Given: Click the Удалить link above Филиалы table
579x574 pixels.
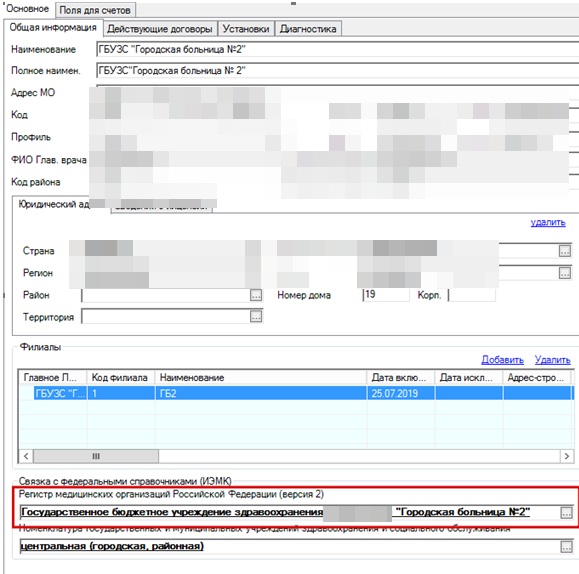Looking at the screenshot, I should [x=552, y=359].
